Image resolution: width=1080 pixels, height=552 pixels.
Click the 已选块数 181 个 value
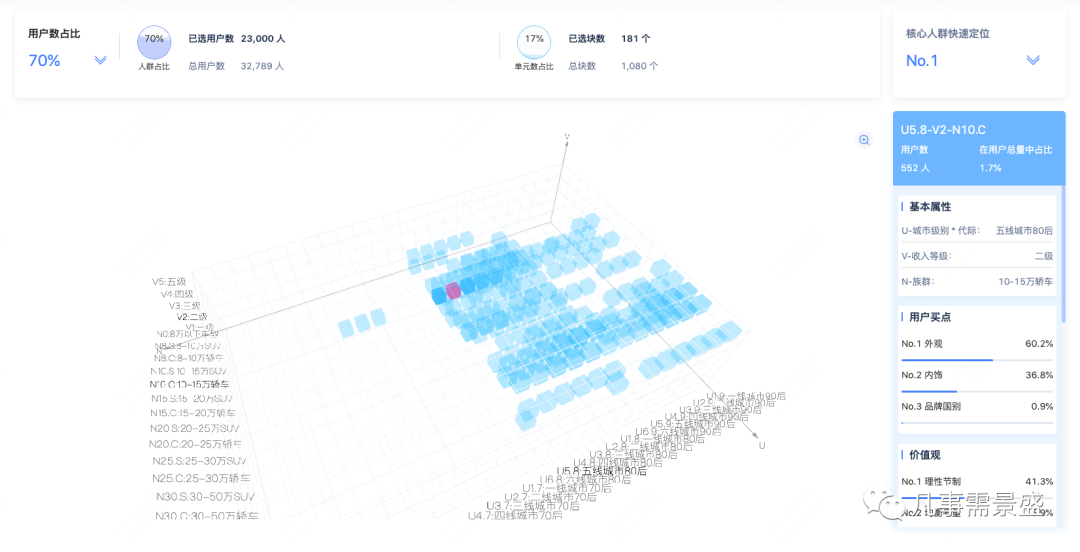point(635,39)
